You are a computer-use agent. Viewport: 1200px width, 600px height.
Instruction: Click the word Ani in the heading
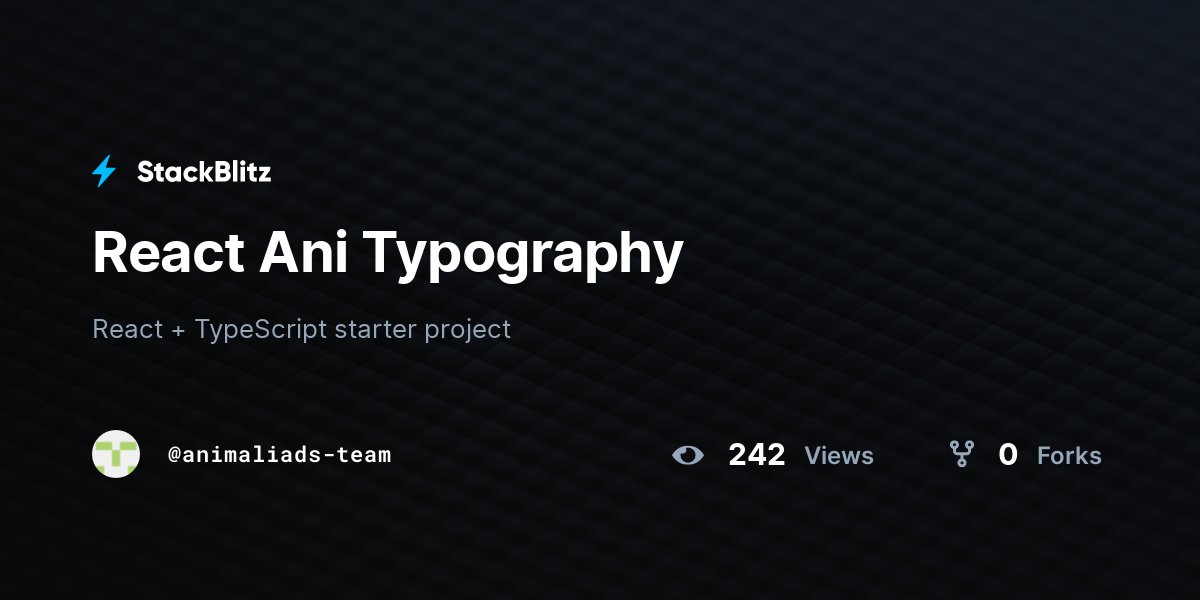[x=304, y=252]
